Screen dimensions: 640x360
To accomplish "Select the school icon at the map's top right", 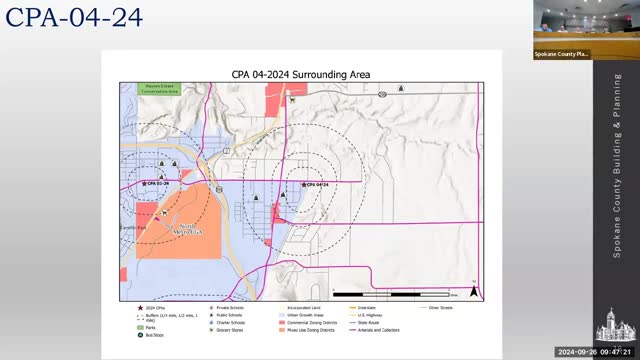I will pyautogui.click(x=401, y=88).
